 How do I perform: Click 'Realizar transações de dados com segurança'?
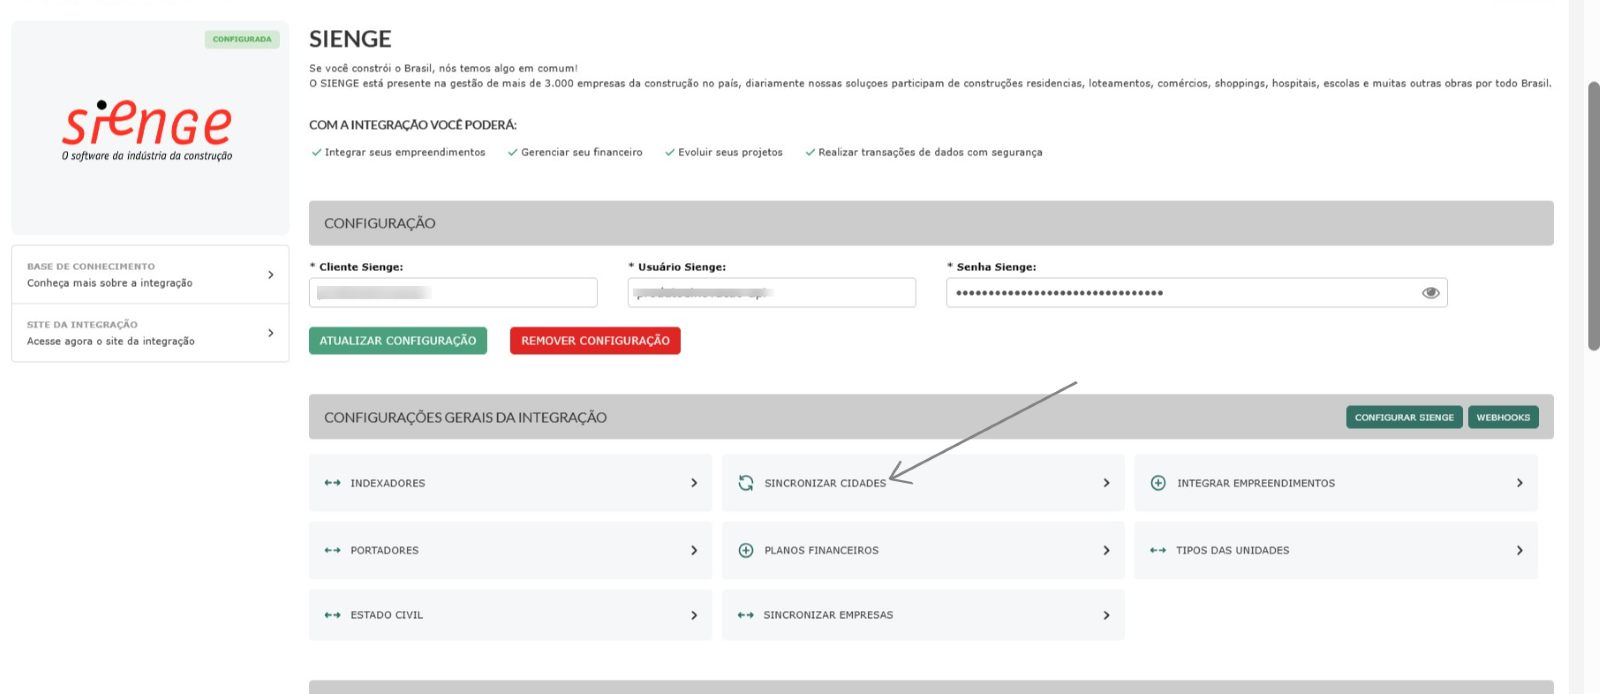click(930, 152)
